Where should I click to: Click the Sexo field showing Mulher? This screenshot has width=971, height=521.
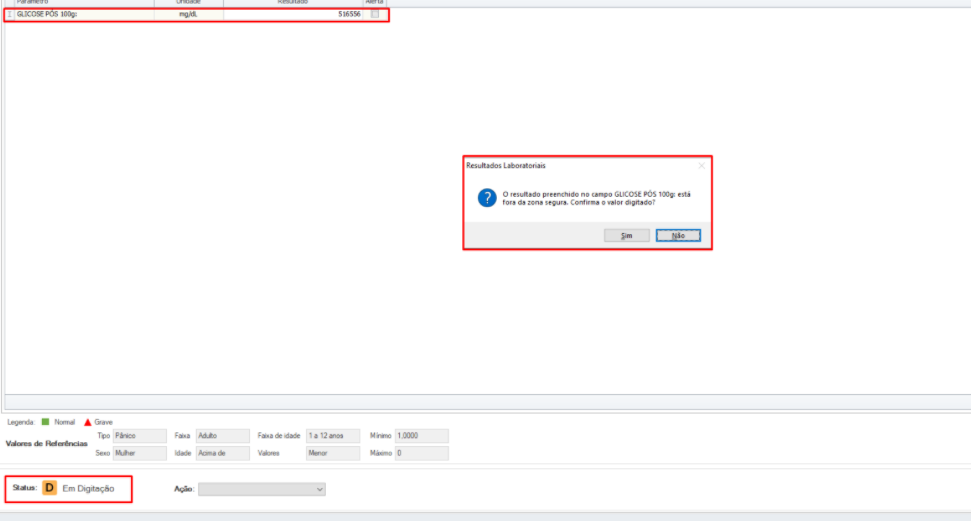pyautogui.click(x=140, y=453)
